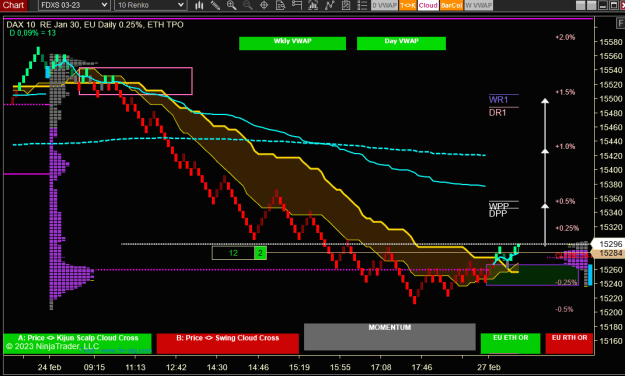Click the bar type chart style icon

pyautogui.click(x=199, y=5)
